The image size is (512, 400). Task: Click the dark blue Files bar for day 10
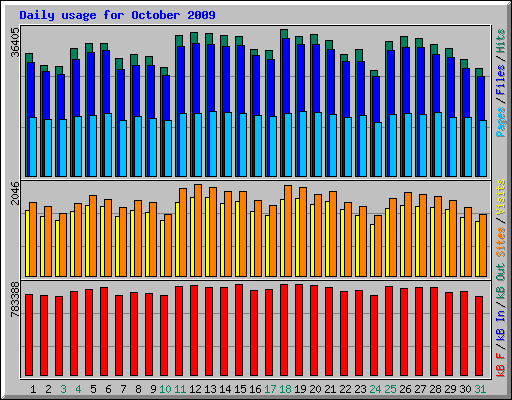pyautogui.click(x=166, y=98)
